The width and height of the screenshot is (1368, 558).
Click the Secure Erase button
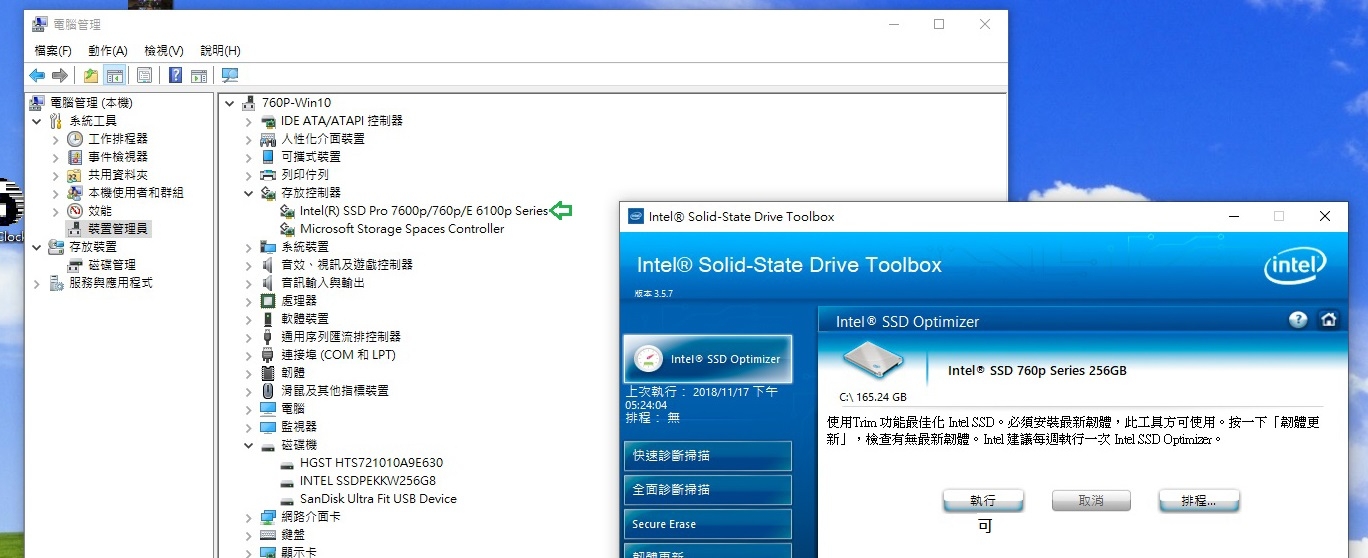(x=708, y=524)
